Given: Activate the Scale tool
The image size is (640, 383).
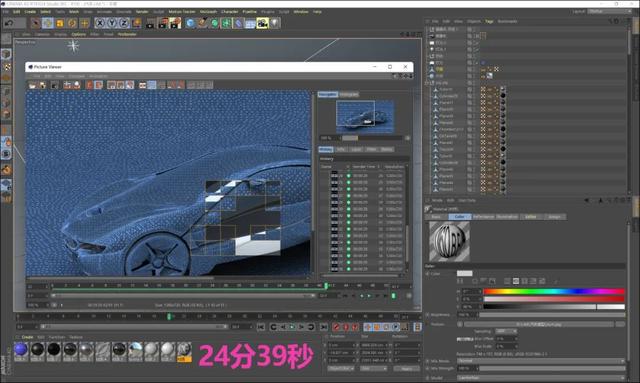Looking at the screenshot, I should 60,23.
